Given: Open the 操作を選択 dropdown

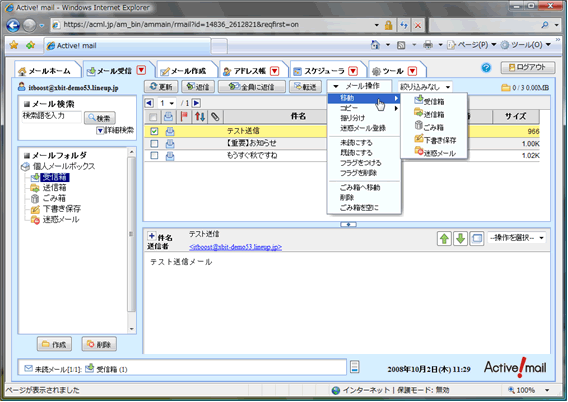Looking at the screenshot, I should [517, 238].
